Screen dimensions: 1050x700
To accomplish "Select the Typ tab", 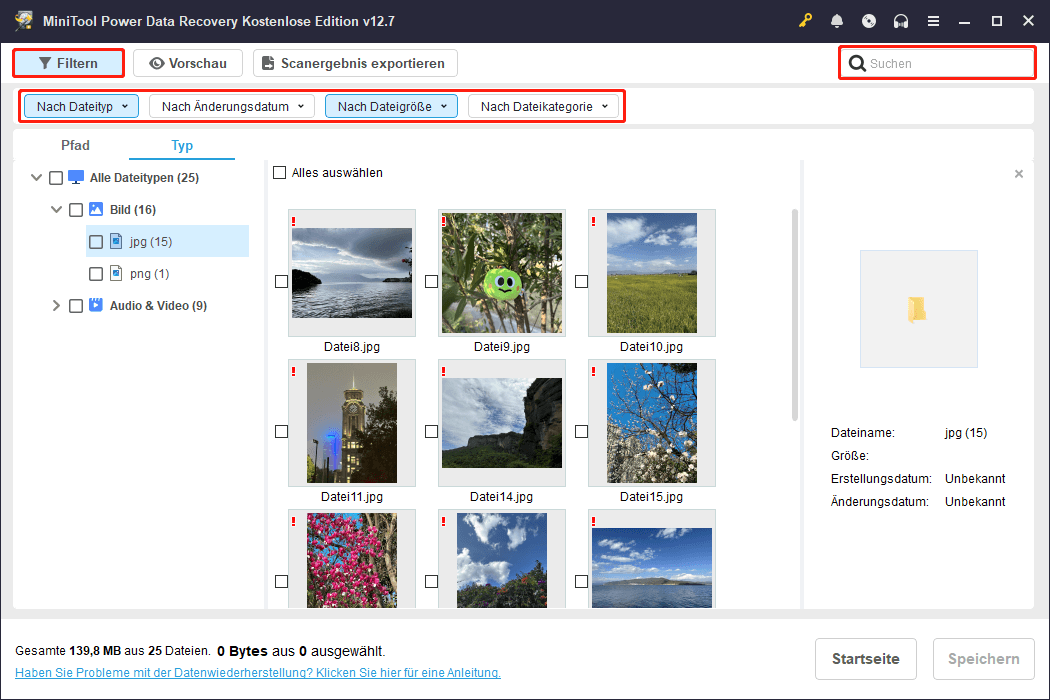I will point(181,145).
